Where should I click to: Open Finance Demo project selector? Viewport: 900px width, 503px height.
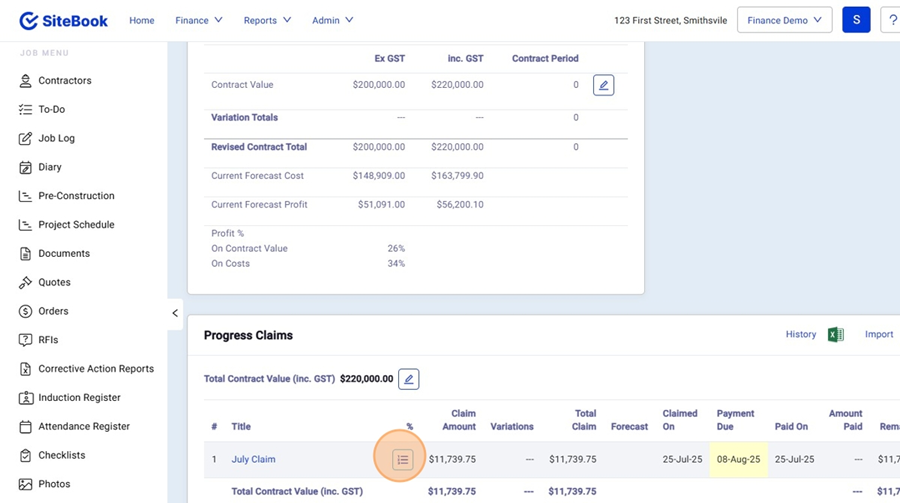[x=784, y=20]
